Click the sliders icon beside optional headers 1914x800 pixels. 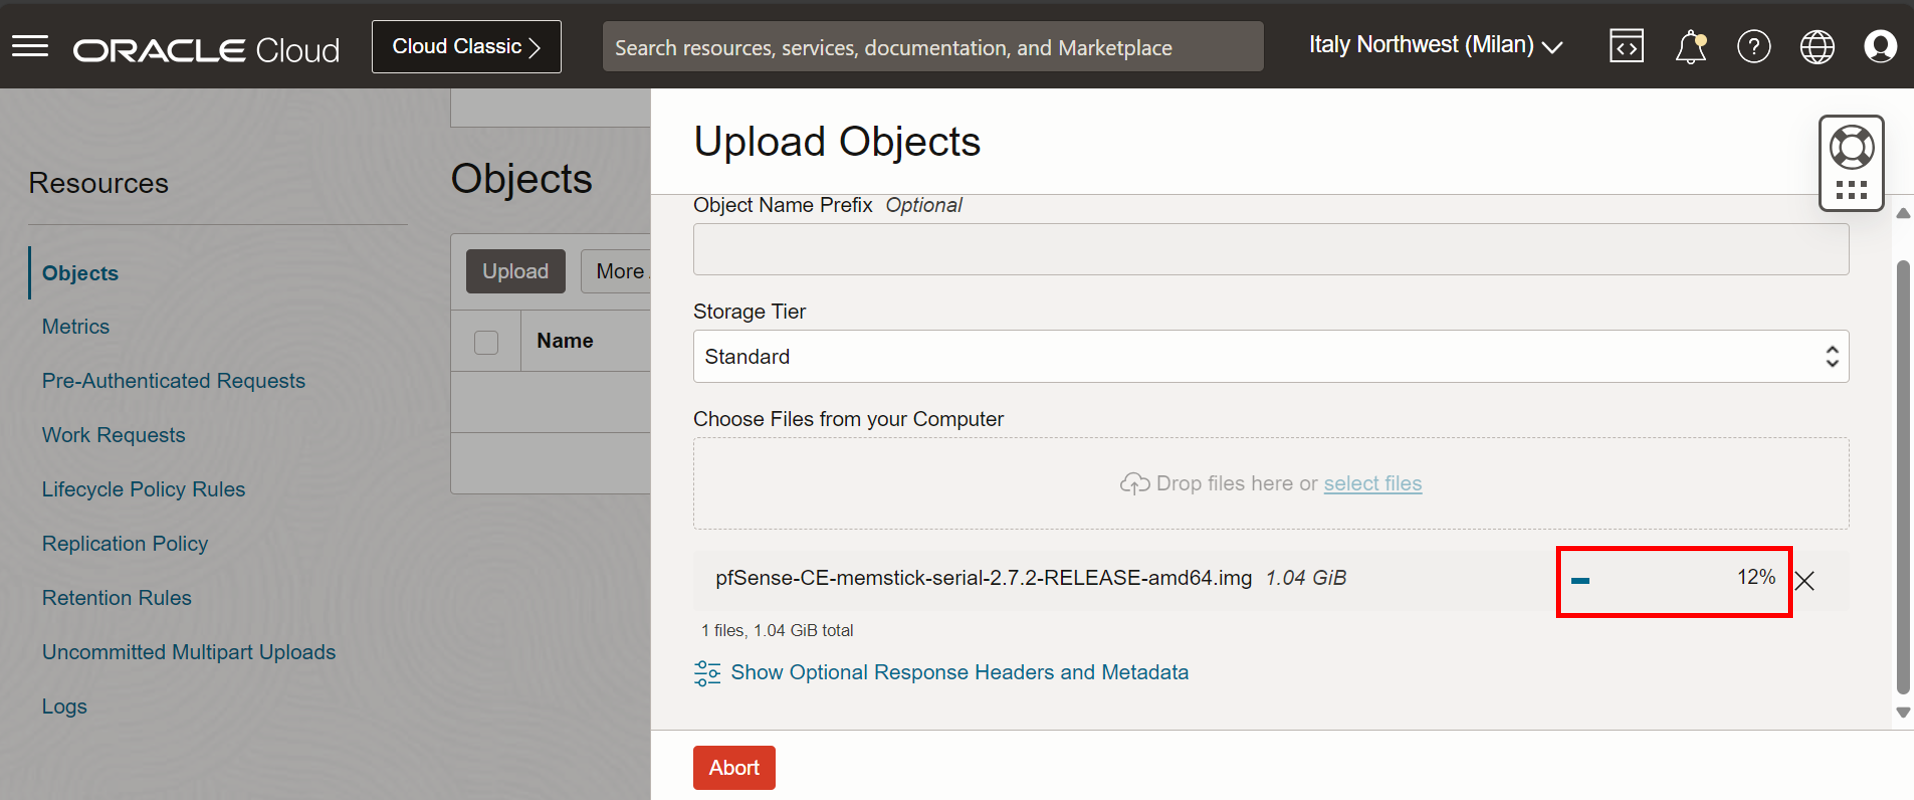pos(707,673)
